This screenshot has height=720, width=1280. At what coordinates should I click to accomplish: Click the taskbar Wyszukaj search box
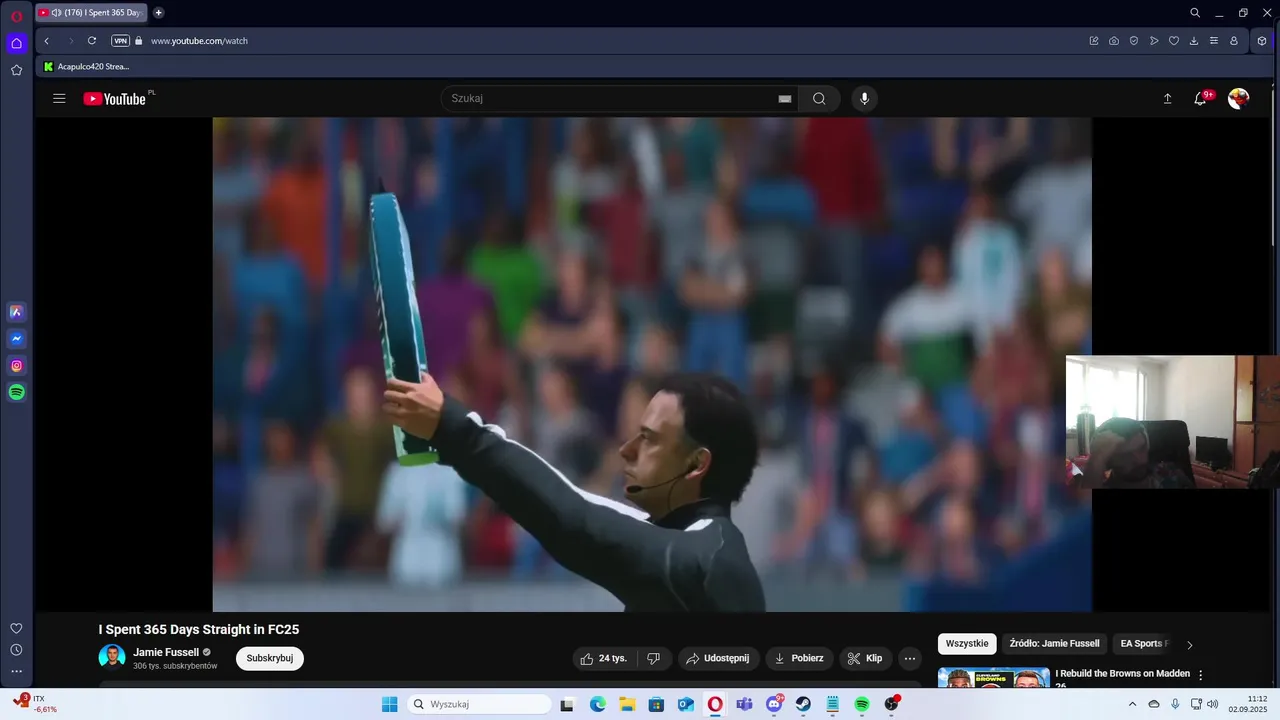click(480, 704)
